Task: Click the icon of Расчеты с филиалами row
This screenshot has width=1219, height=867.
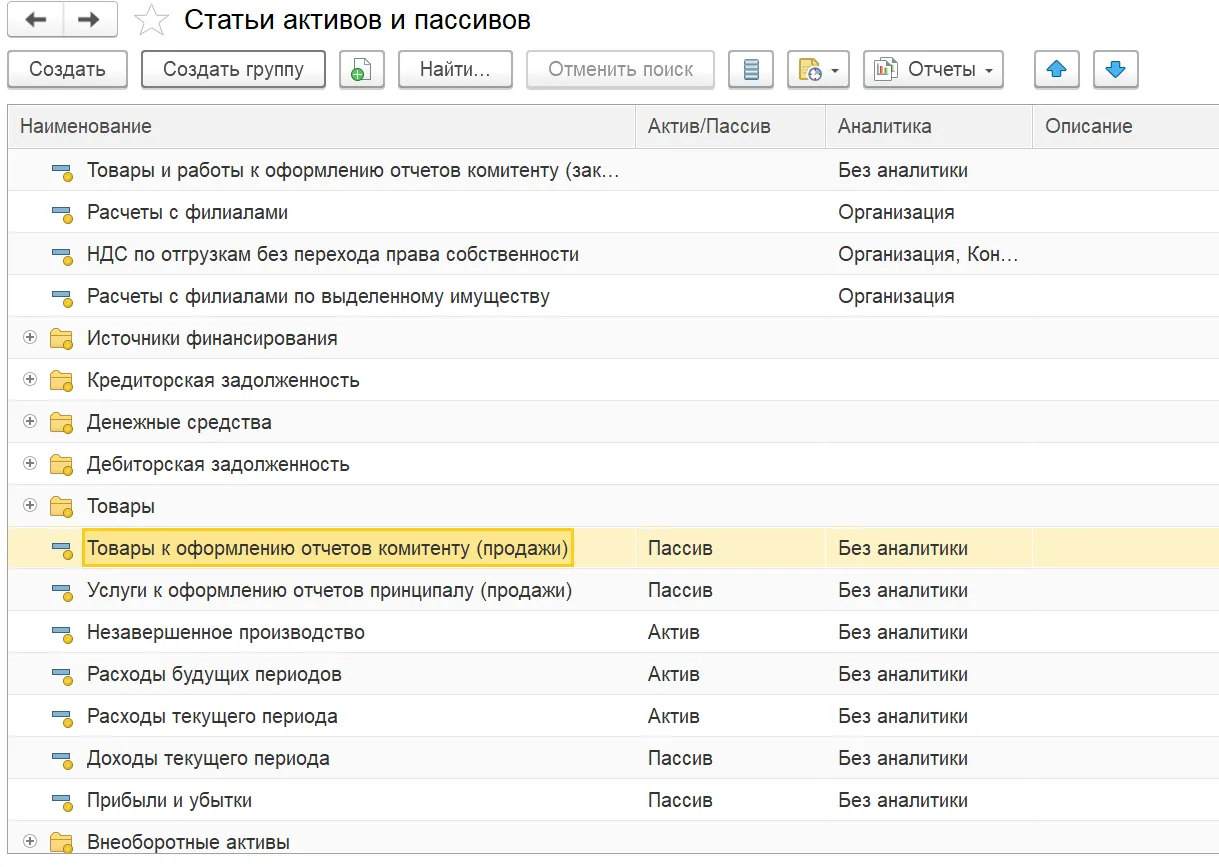Action: [x=62, y=213]
